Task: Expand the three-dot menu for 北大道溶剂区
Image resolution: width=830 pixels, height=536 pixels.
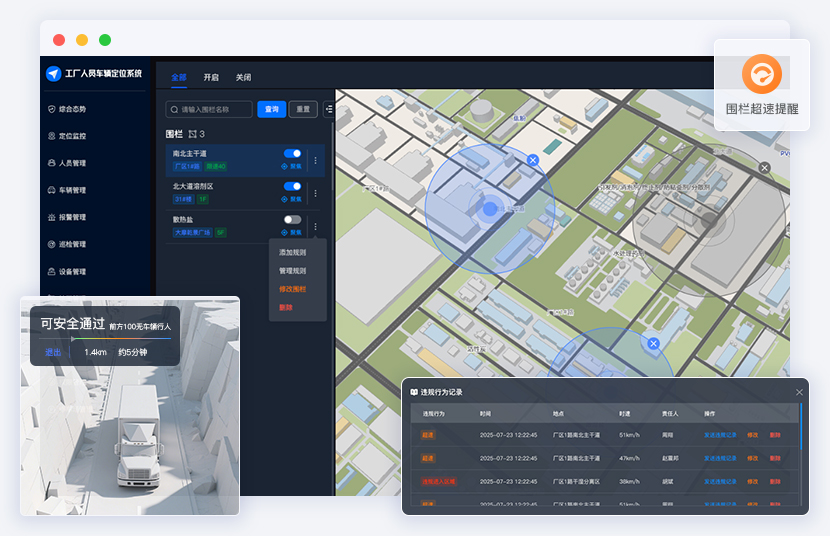Action: pos(316,192)
